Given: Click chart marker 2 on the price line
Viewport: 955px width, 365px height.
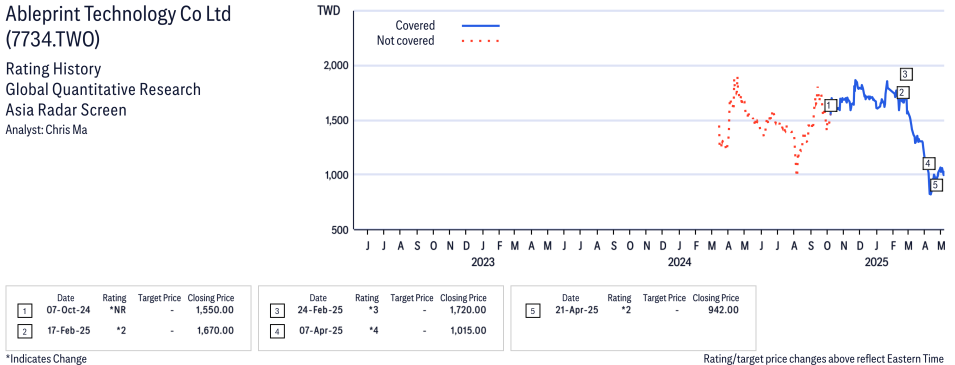Looking at the screenshot, I should [x=903, y=93].
